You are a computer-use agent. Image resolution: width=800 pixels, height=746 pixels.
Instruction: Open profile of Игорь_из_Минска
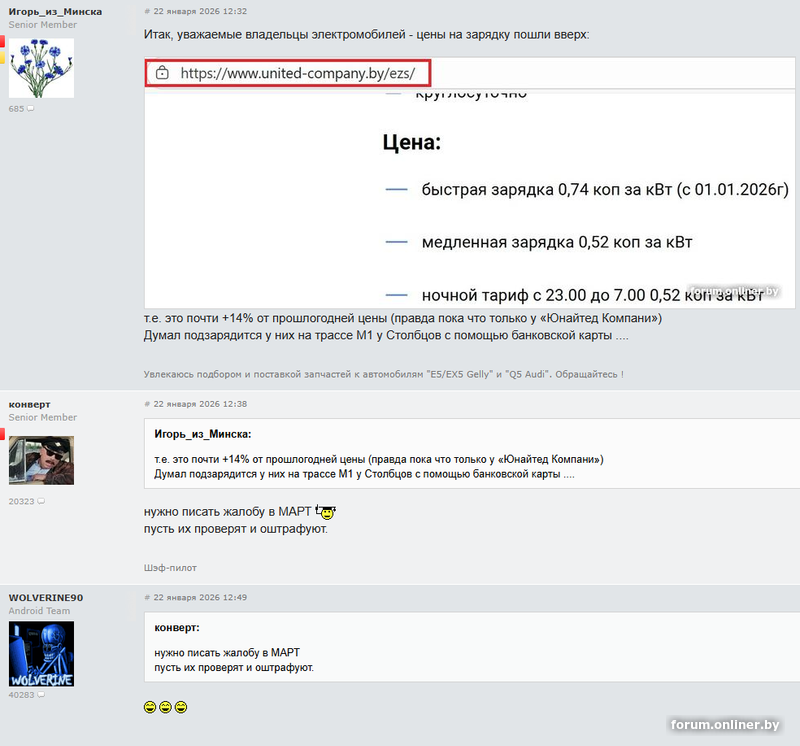55,11
